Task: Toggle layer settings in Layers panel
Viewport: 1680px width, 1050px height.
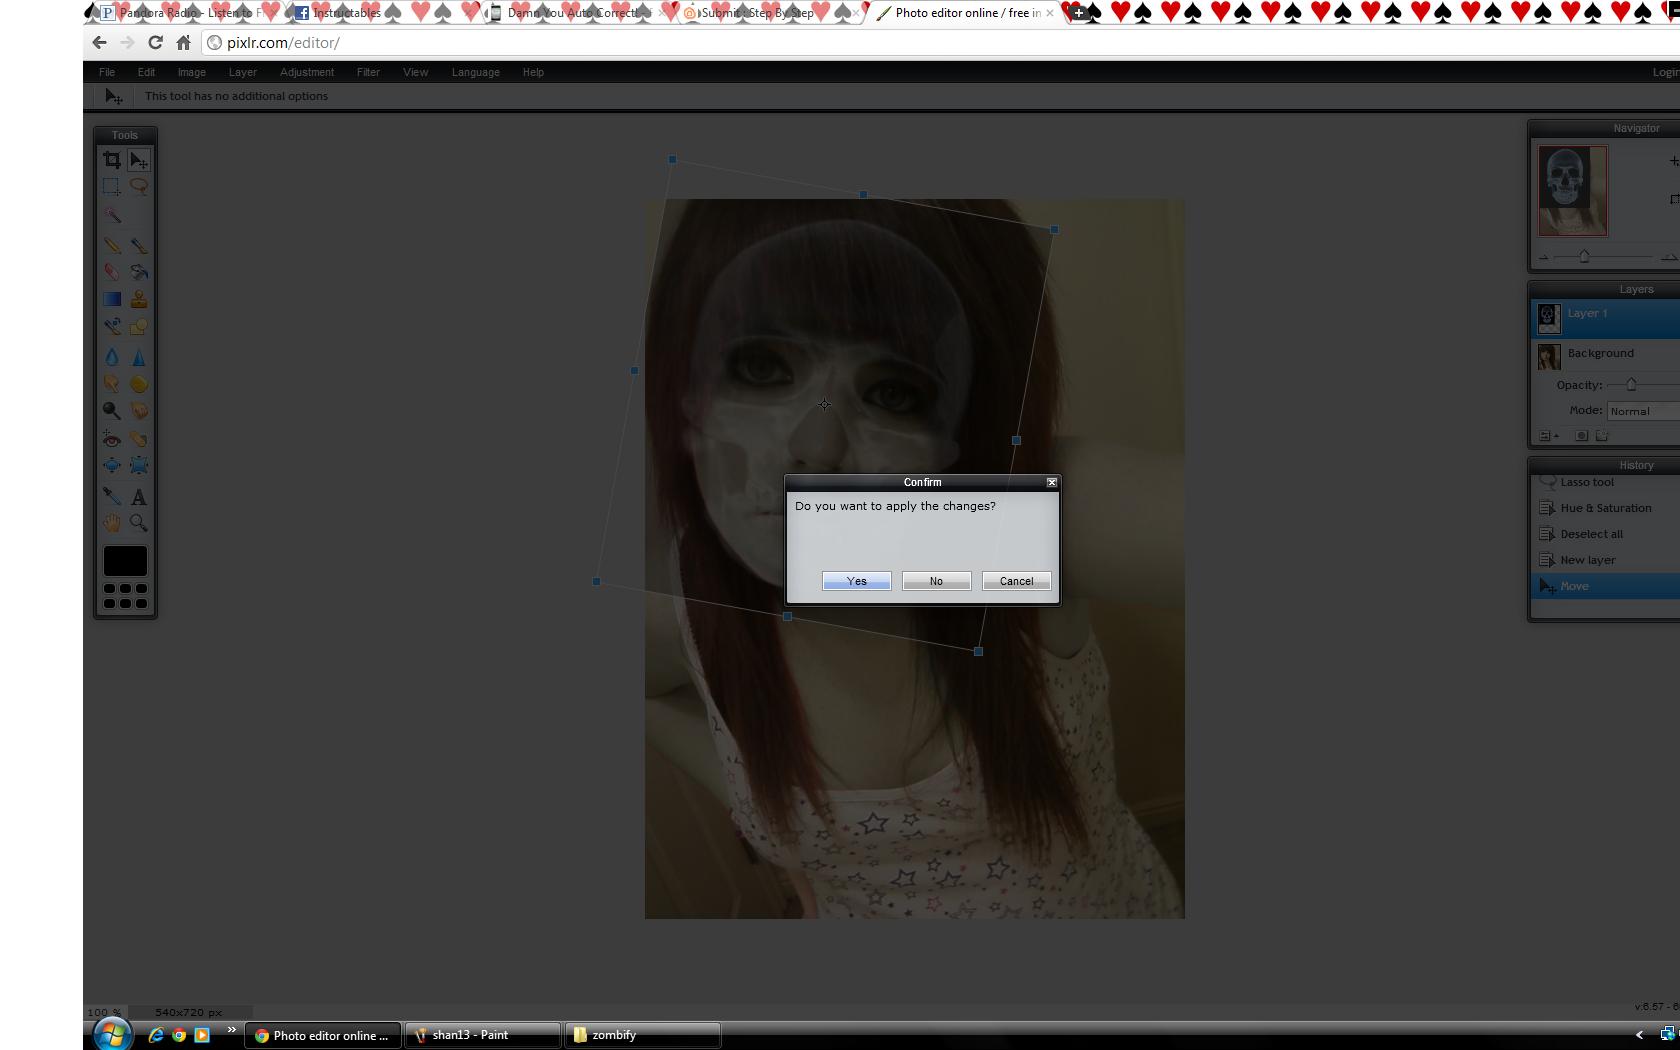Action: [x=1549, y=436]
